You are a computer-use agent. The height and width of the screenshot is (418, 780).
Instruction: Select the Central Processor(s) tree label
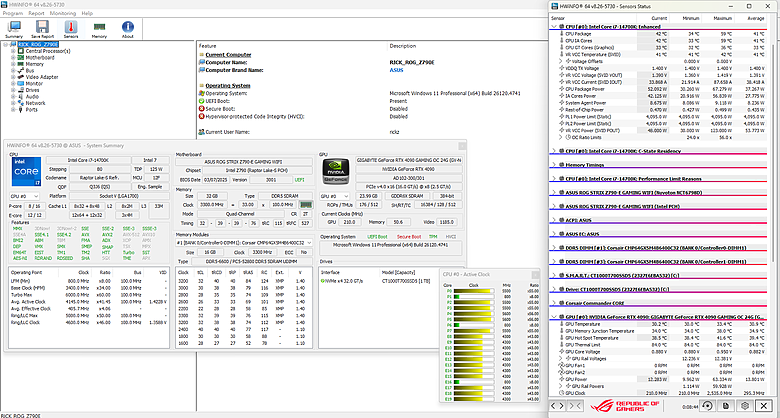pos(48,51)
